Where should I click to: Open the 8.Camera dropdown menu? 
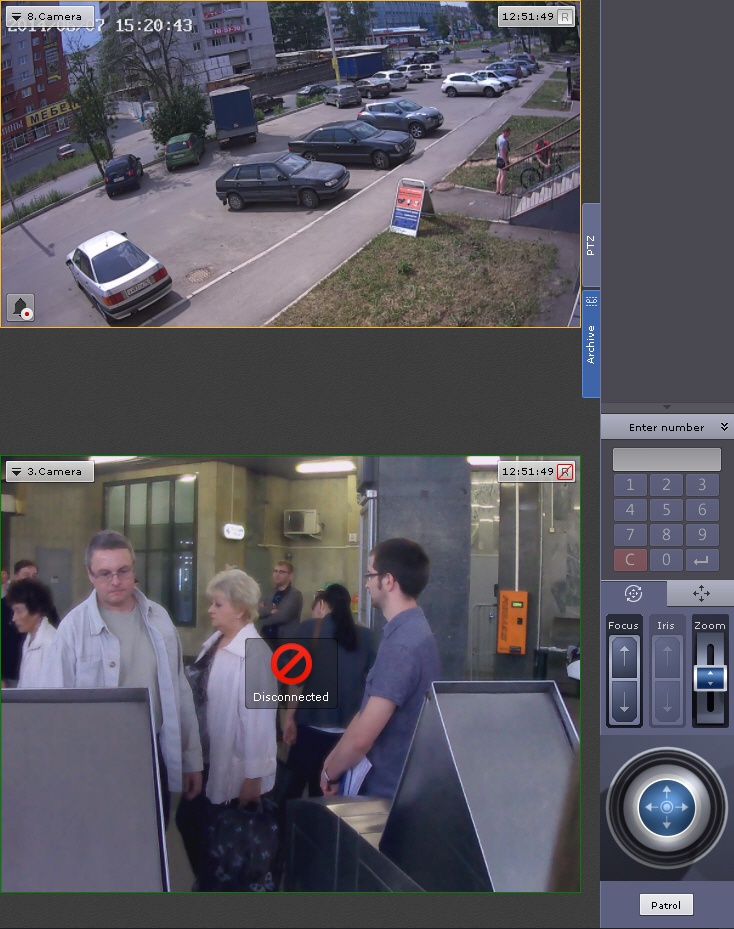coord(49,17)
